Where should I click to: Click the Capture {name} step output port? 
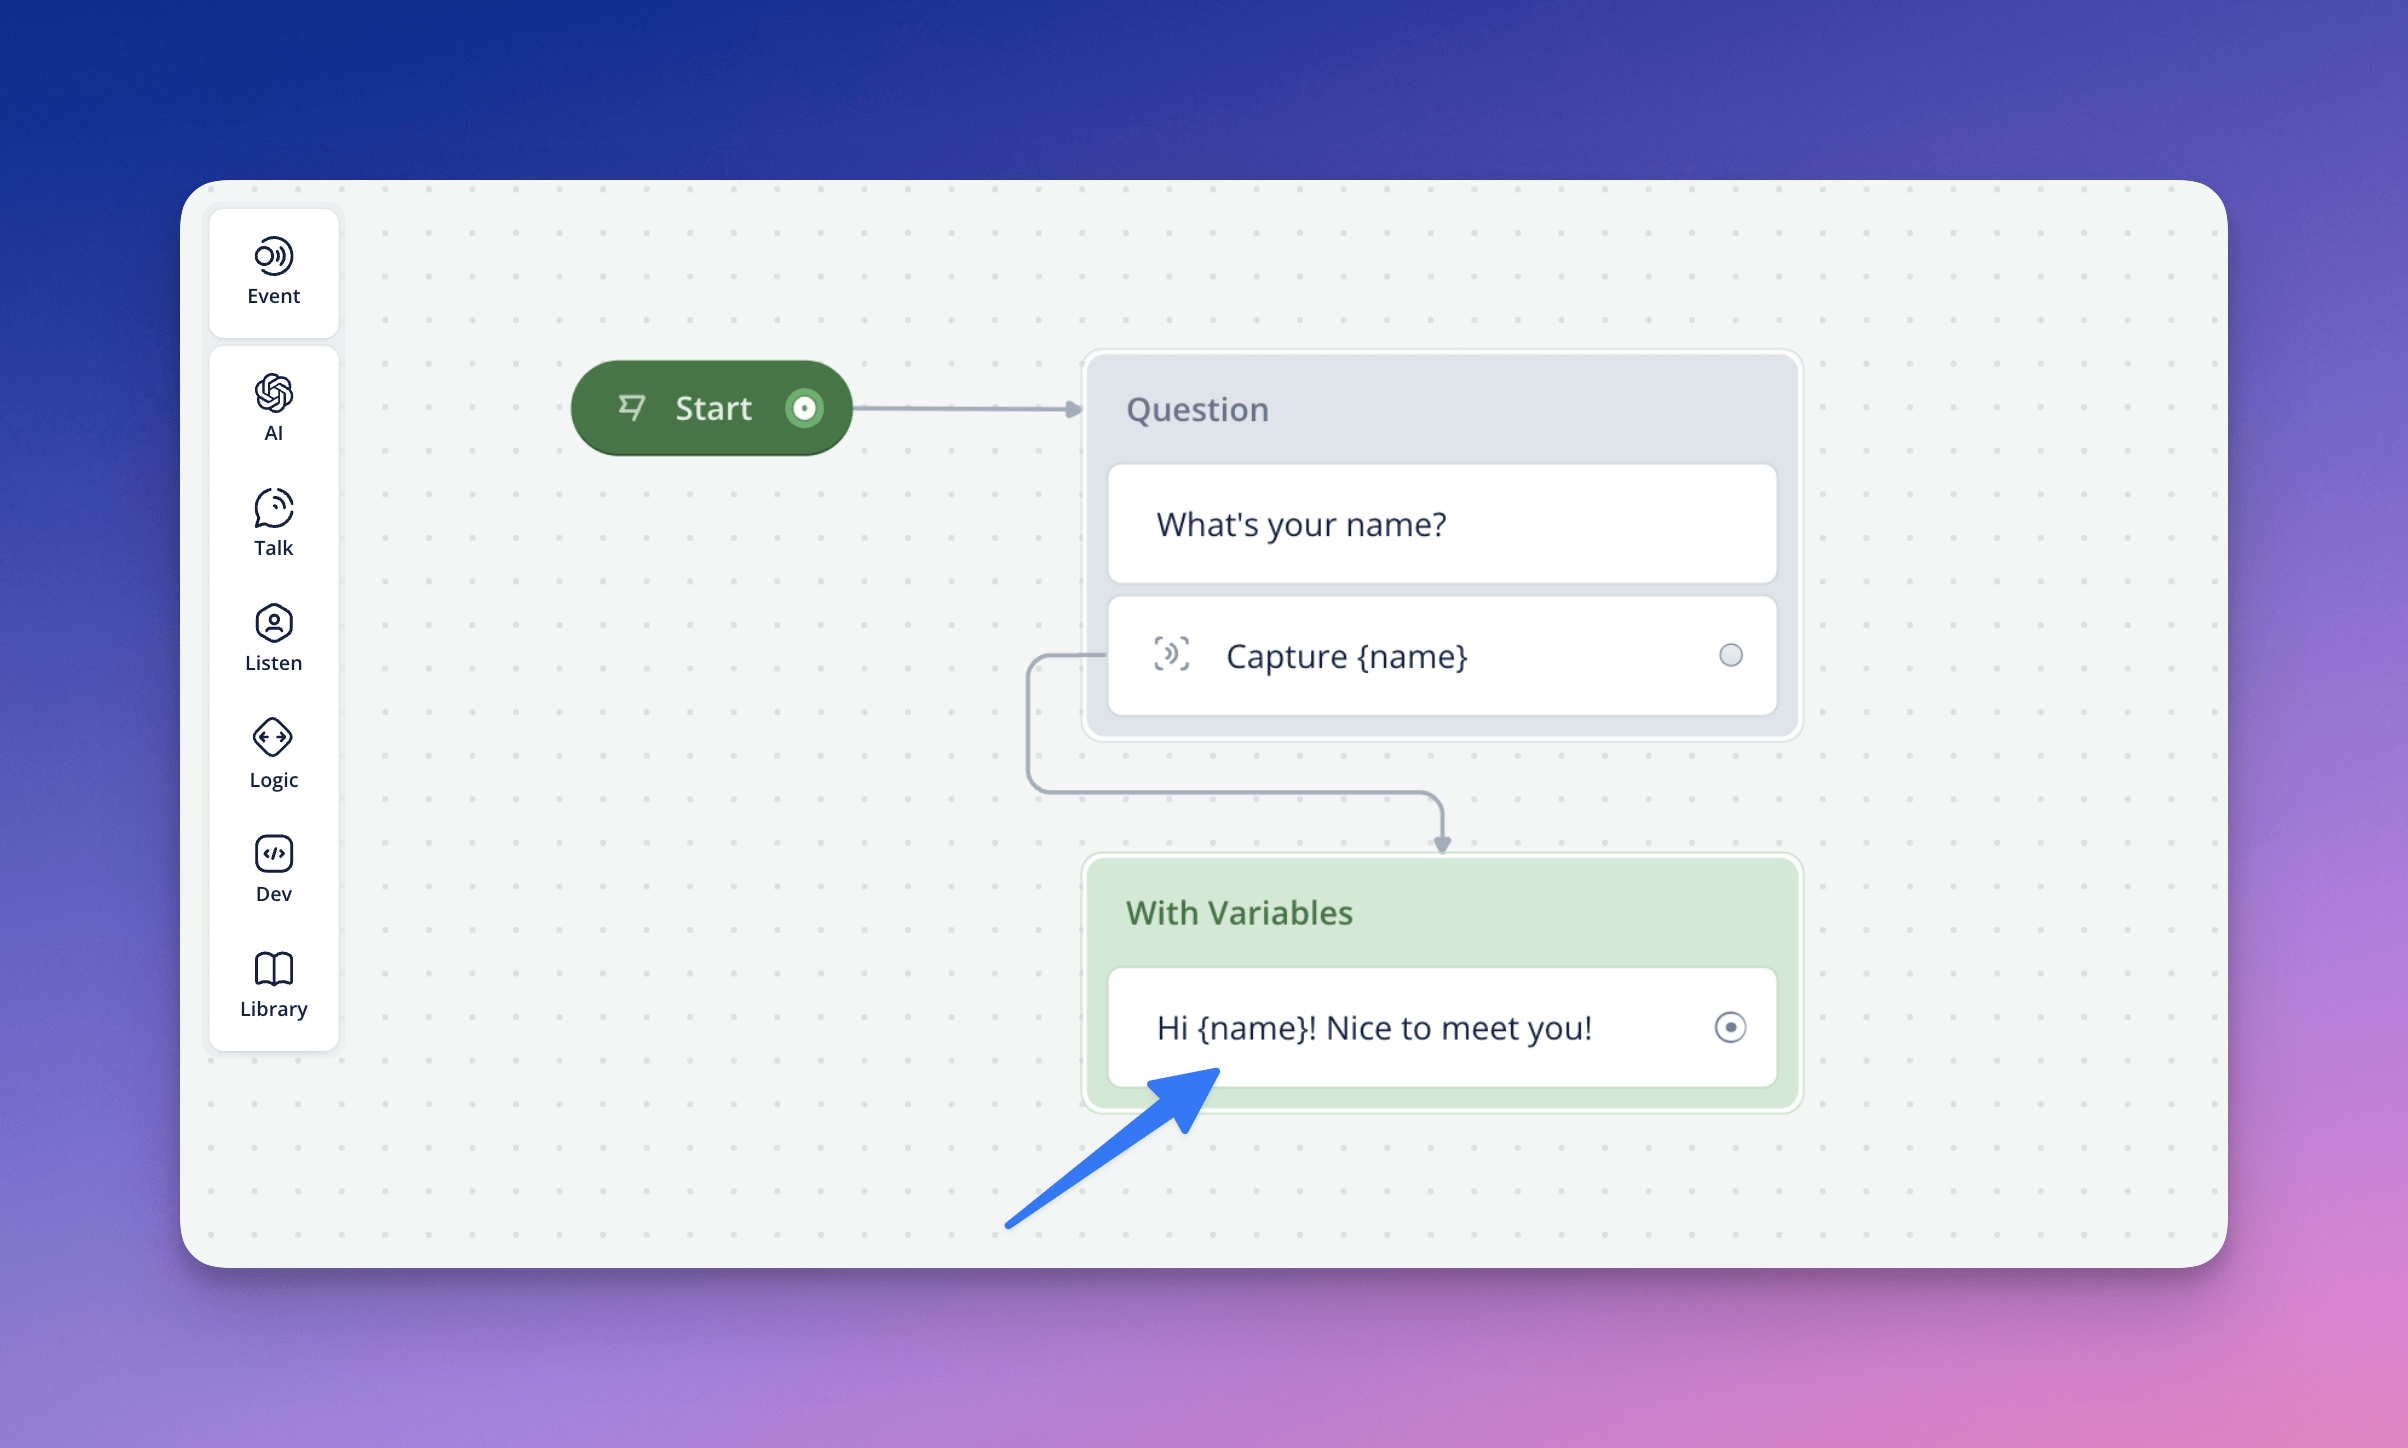(x=1730, y=655)
